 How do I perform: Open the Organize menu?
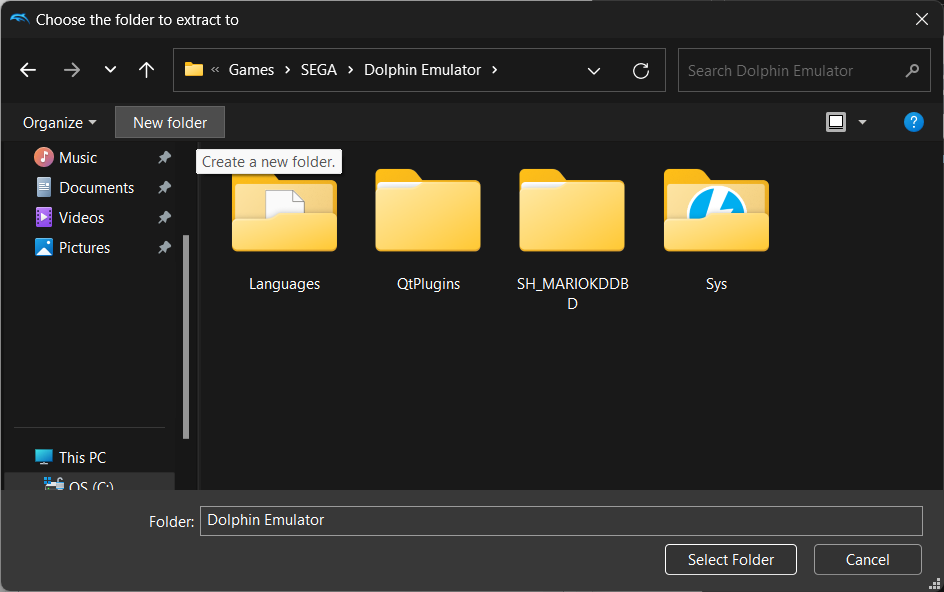tap(60, 123)
